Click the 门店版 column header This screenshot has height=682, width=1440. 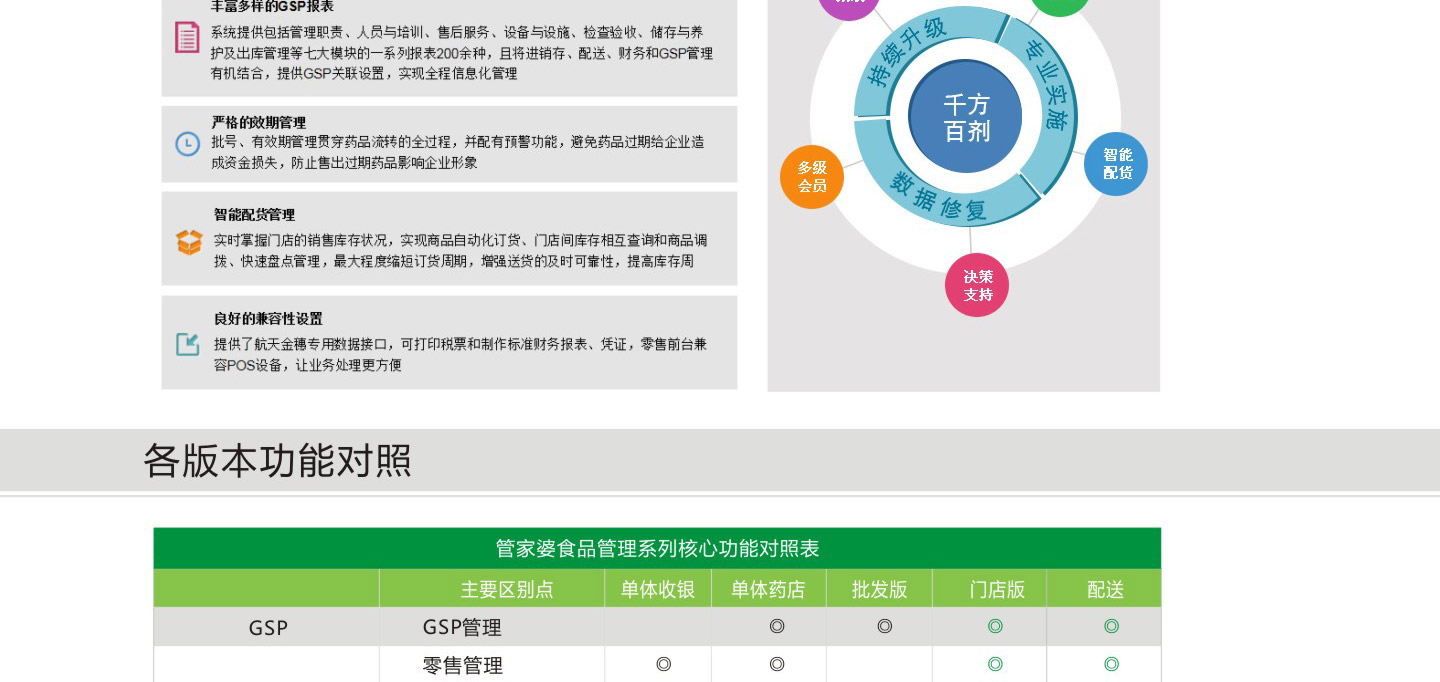[996, 590]
